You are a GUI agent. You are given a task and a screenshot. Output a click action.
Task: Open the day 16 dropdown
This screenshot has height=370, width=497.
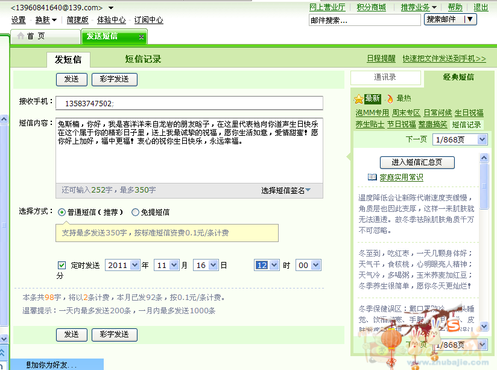[213, 265]
